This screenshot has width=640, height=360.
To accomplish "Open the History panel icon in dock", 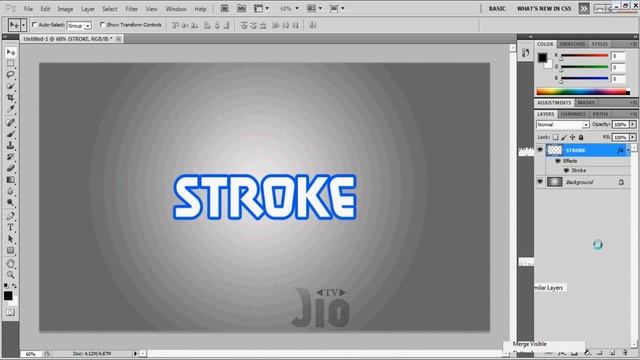I will tap(525, 53).
